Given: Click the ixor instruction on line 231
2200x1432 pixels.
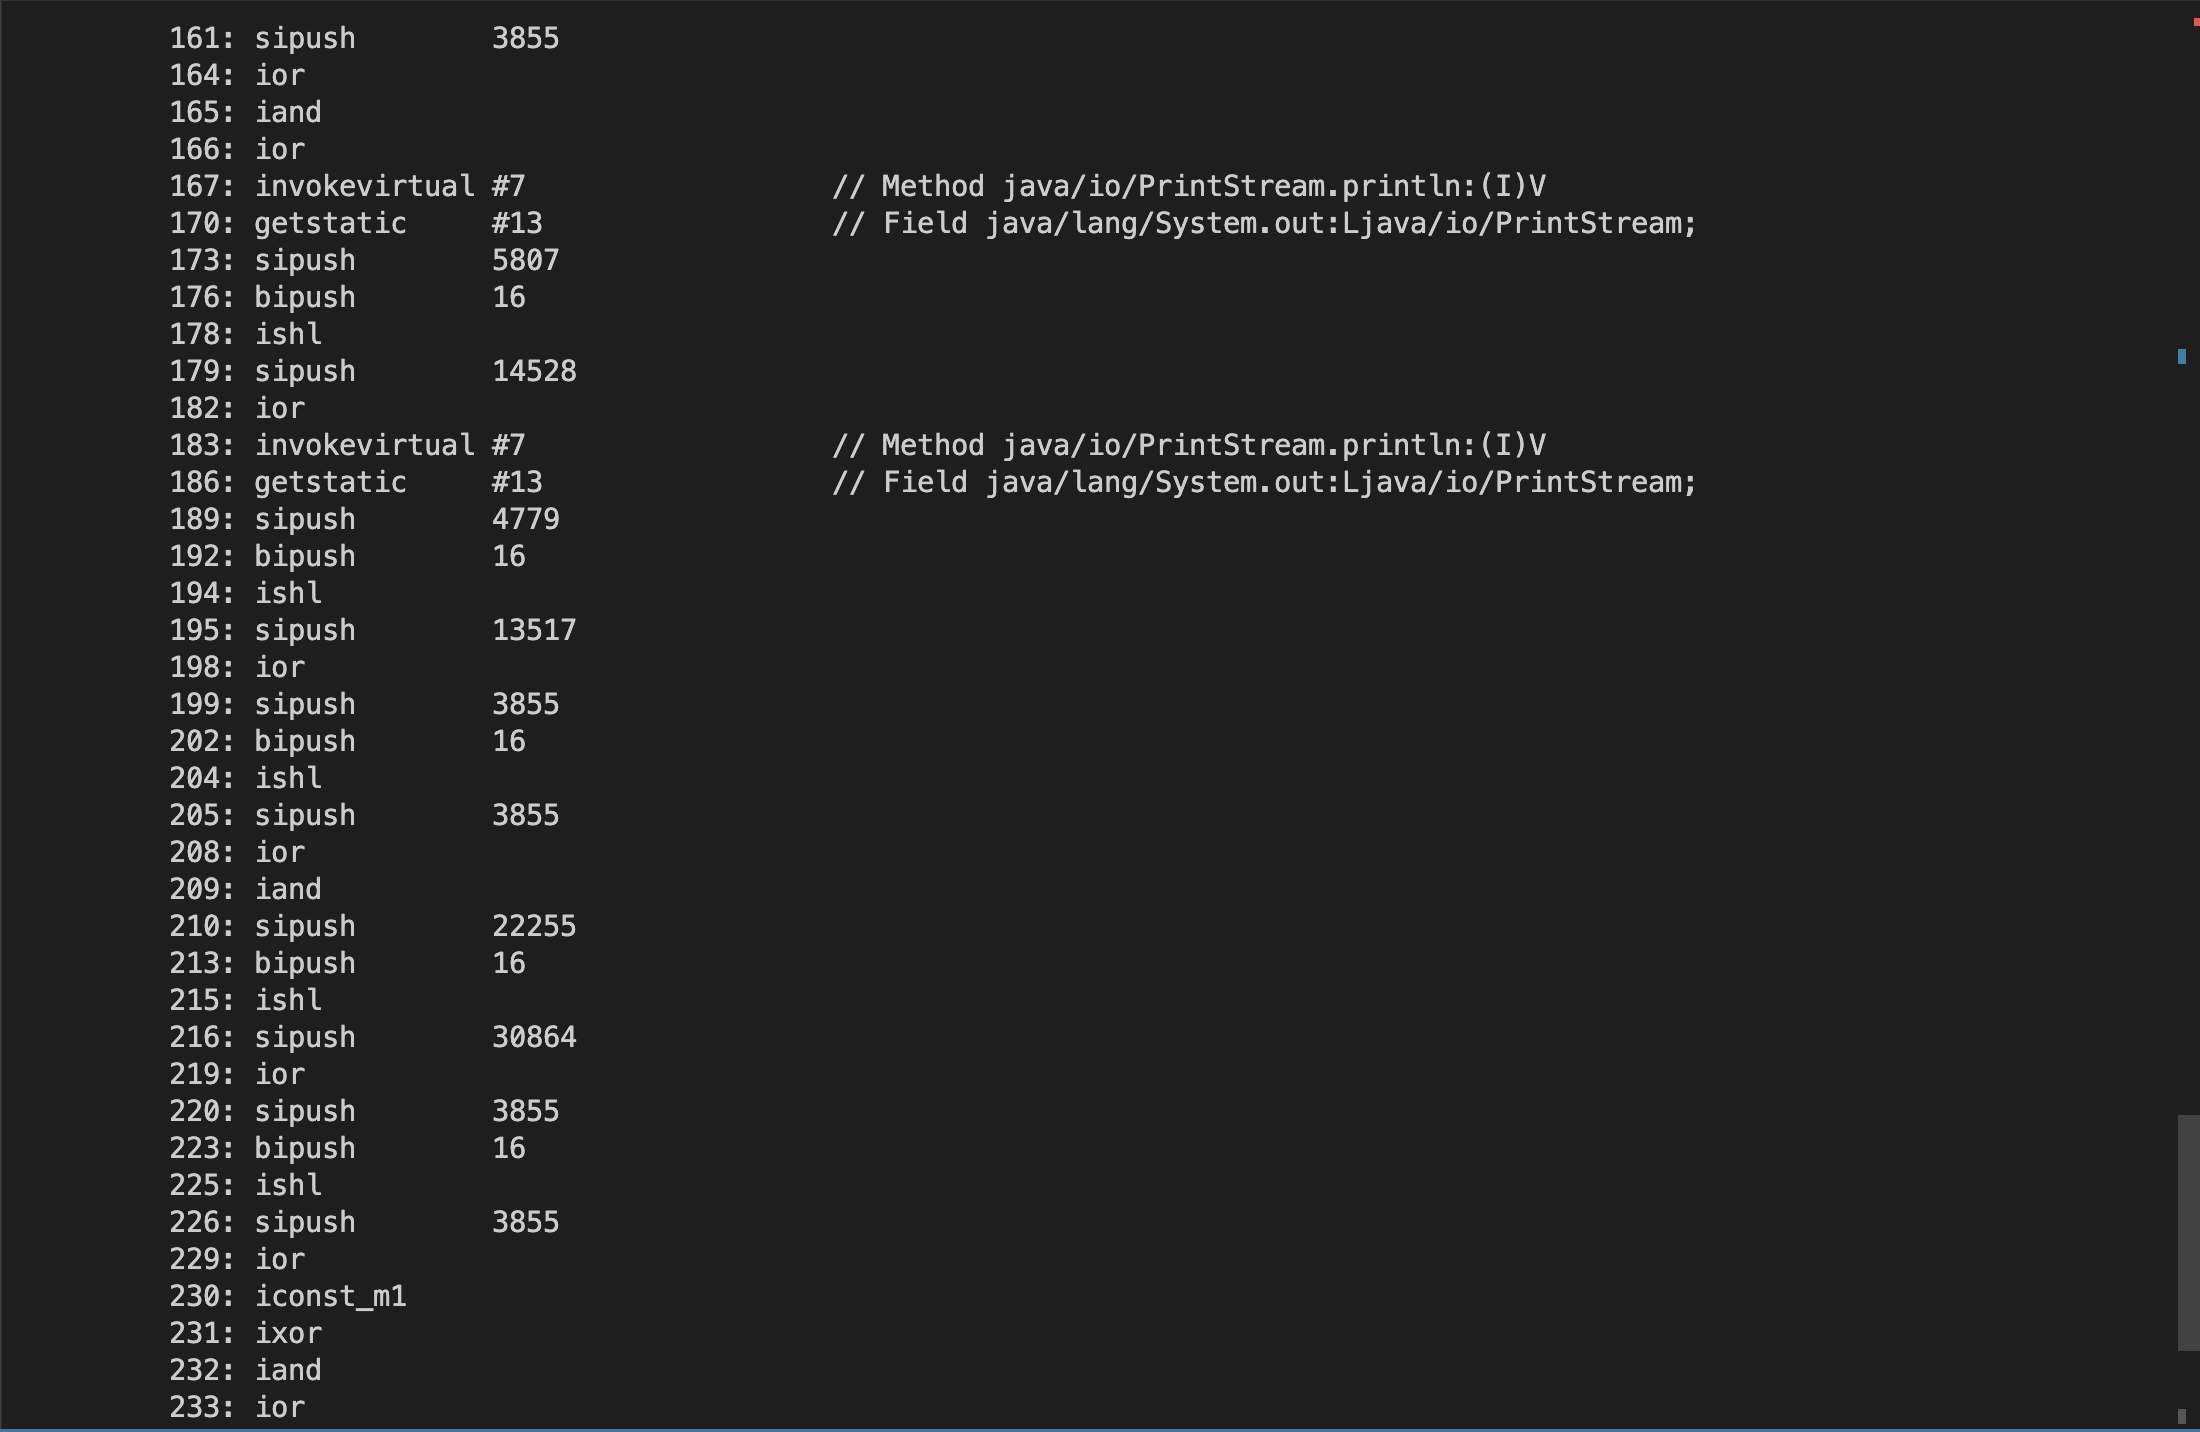Looking at the screenshot, I should (288, 1333).
